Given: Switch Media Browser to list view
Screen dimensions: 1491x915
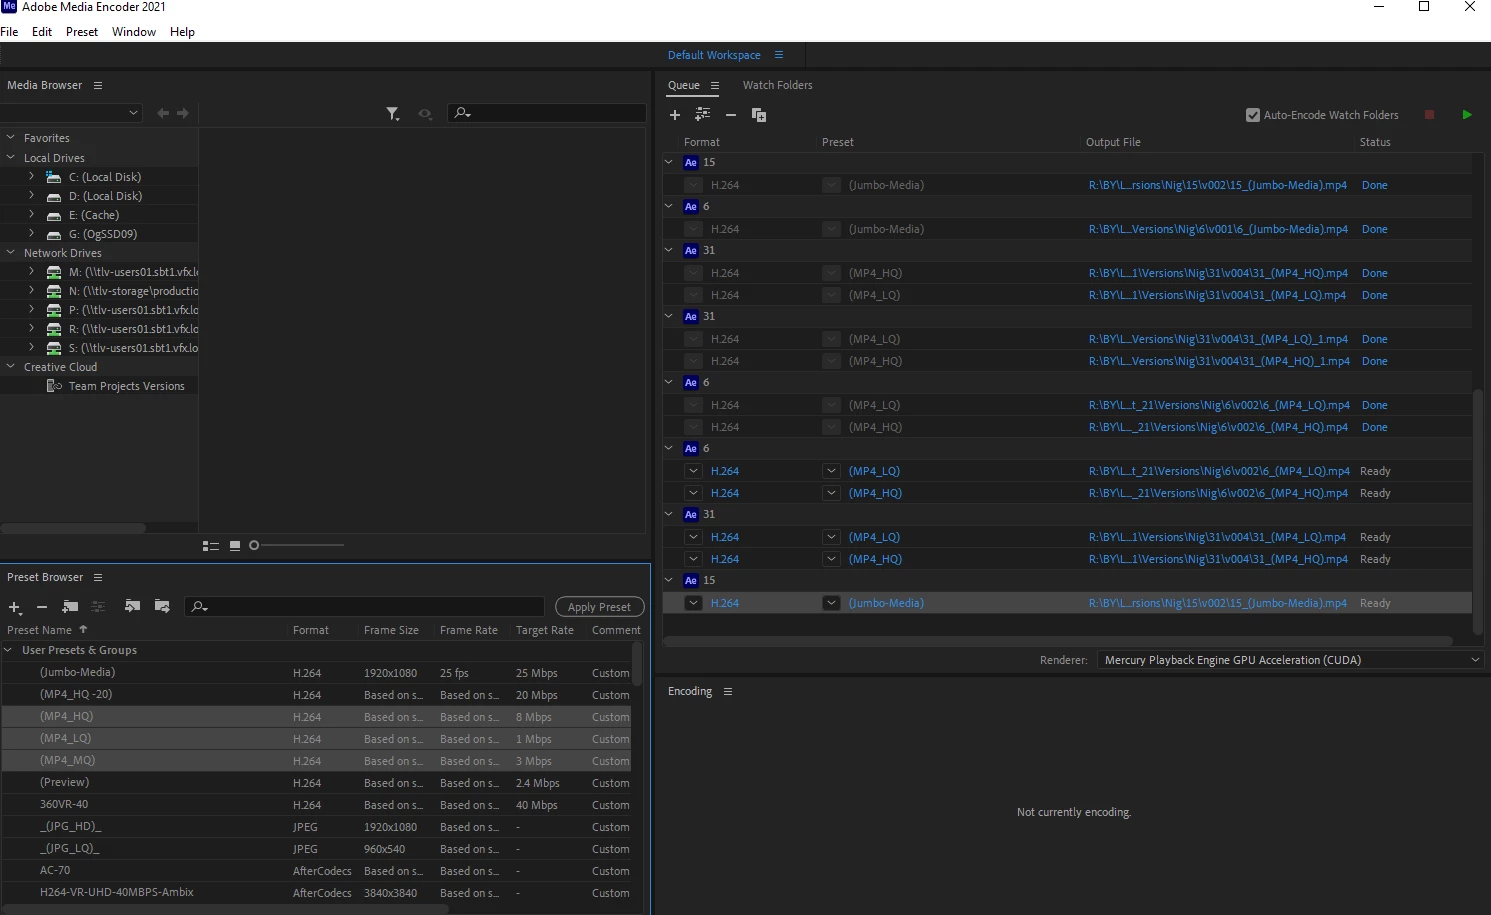Looking at the screenshot, I should [x=211, y=546].
